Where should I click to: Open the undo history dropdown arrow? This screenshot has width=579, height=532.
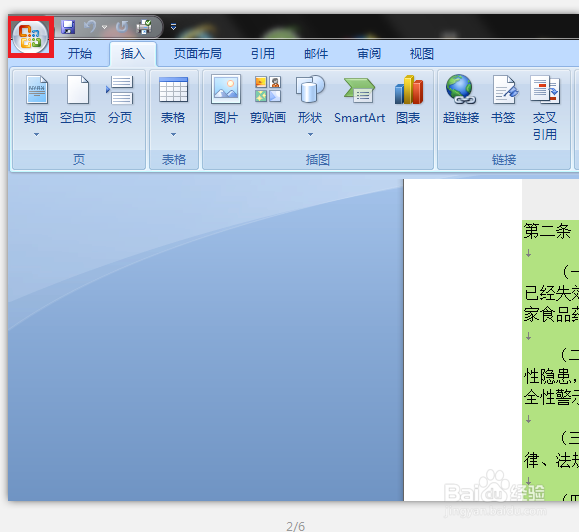pyautogui.click(x=105, y=27)
